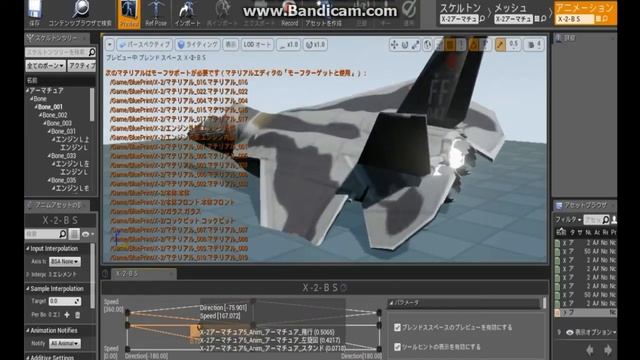Open the Axis to Scale BSA None dropdown
This screenshot has width=640, height=360.
click(x=64, y=261)
